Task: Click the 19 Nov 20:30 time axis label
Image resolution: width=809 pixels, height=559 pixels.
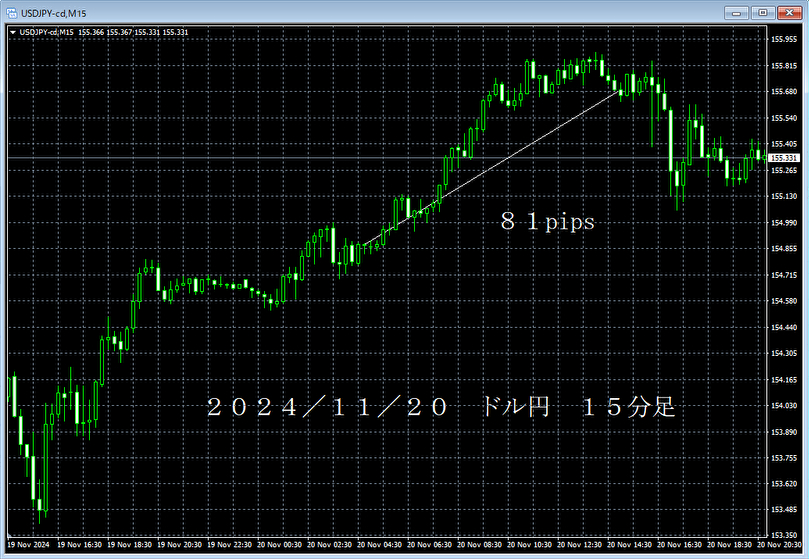Action: 180,545
